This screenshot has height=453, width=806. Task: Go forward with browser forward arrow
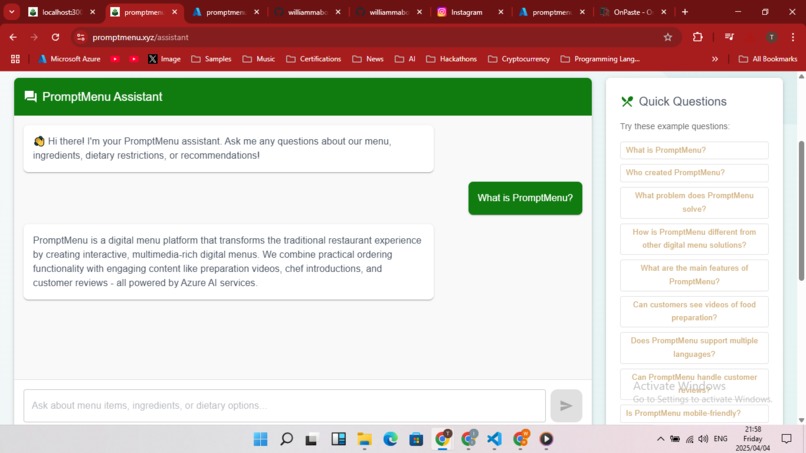coord(34,37)
